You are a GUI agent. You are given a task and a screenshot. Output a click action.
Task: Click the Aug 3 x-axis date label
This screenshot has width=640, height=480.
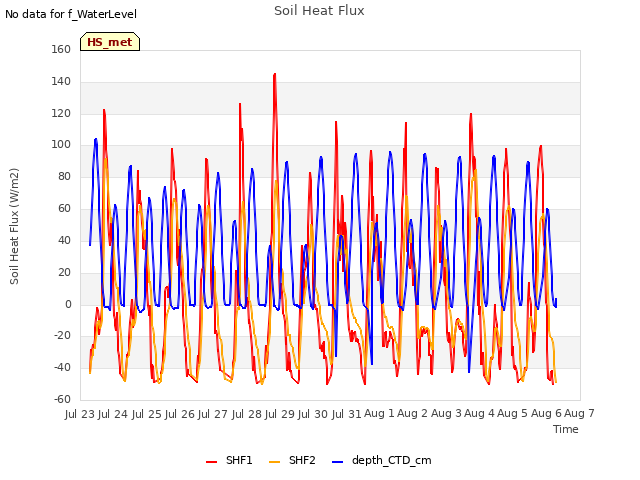446,414
